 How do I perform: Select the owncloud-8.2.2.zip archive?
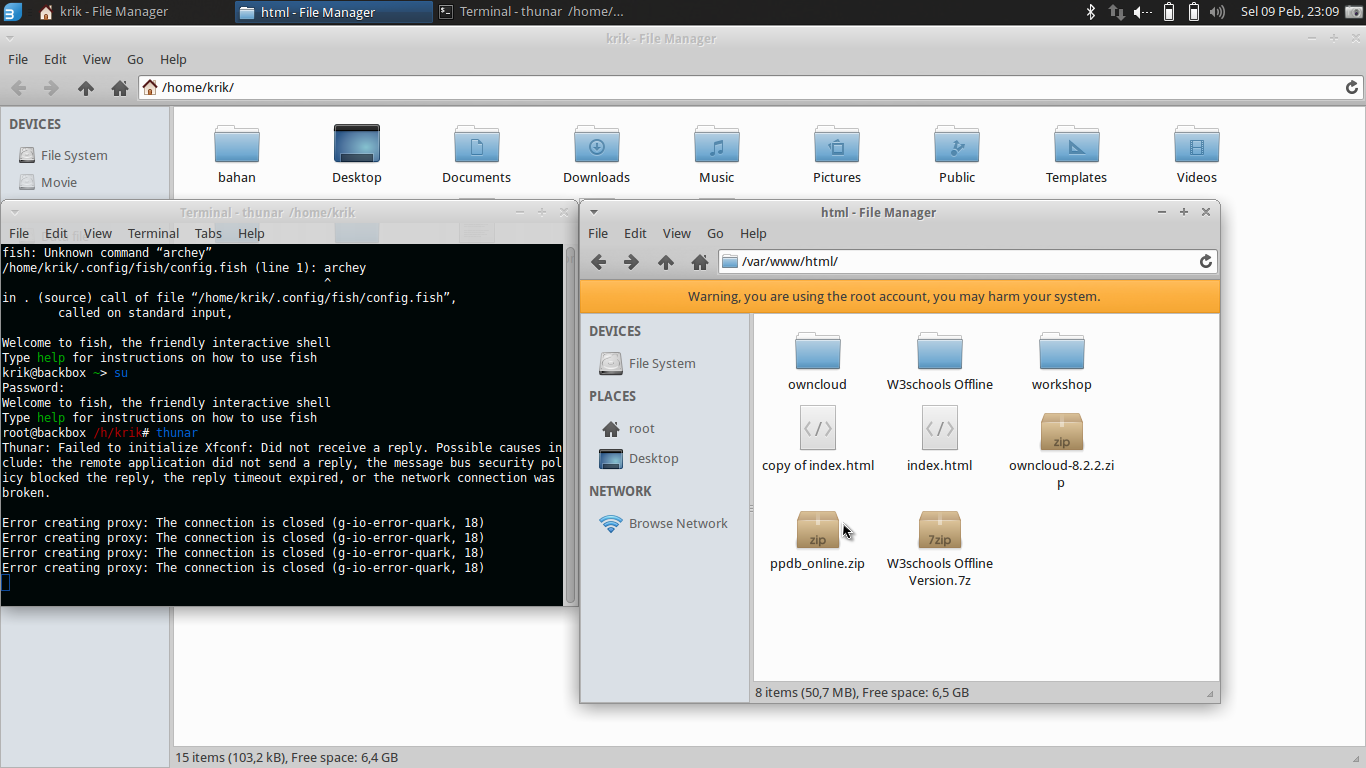click(1061, 433)
